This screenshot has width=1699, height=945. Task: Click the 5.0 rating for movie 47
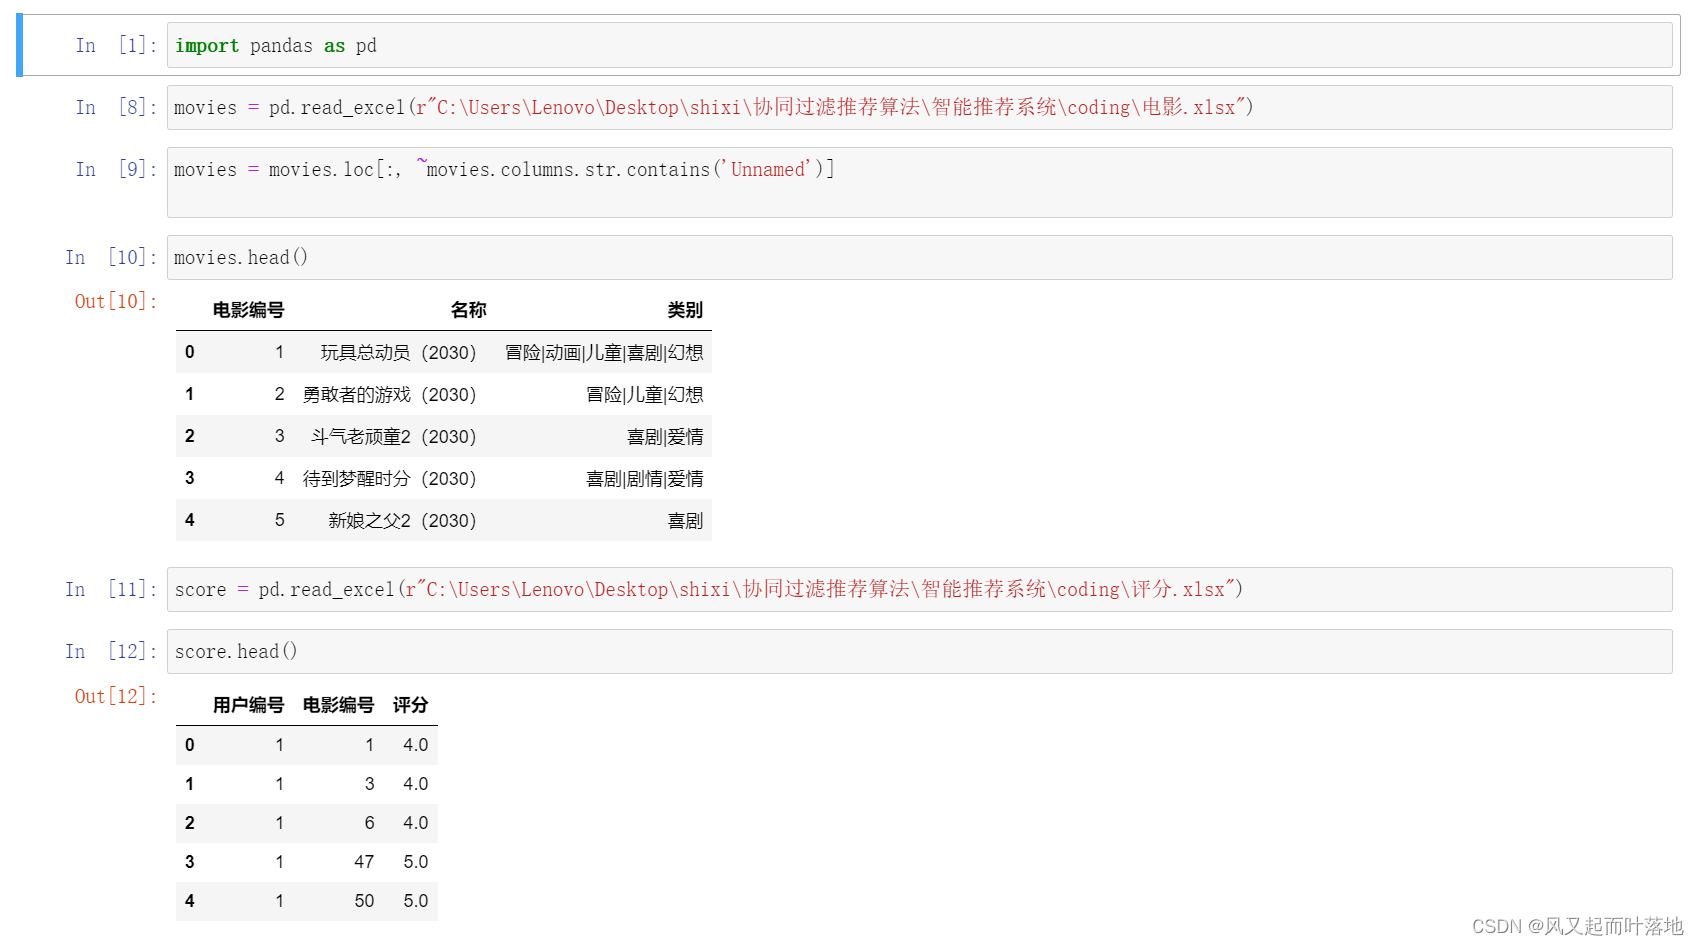point(416,862)
